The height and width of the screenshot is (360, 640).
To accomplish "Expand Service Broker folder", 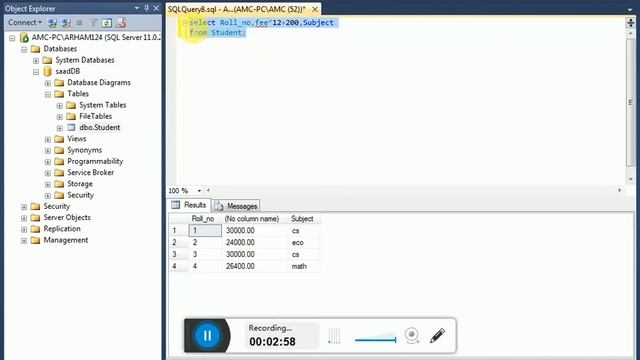I will (x=48, y=173).
